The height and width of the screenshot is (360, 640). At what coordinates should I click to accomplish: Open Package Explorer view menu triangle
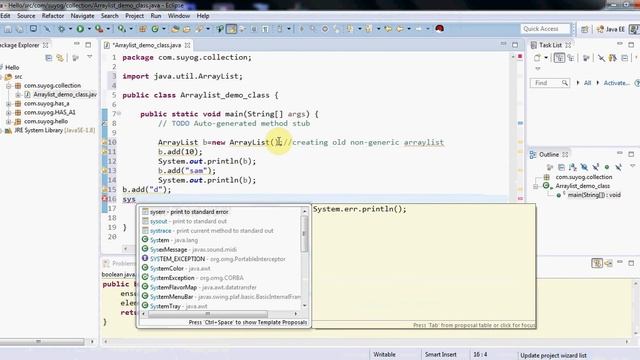pos(89,57)
